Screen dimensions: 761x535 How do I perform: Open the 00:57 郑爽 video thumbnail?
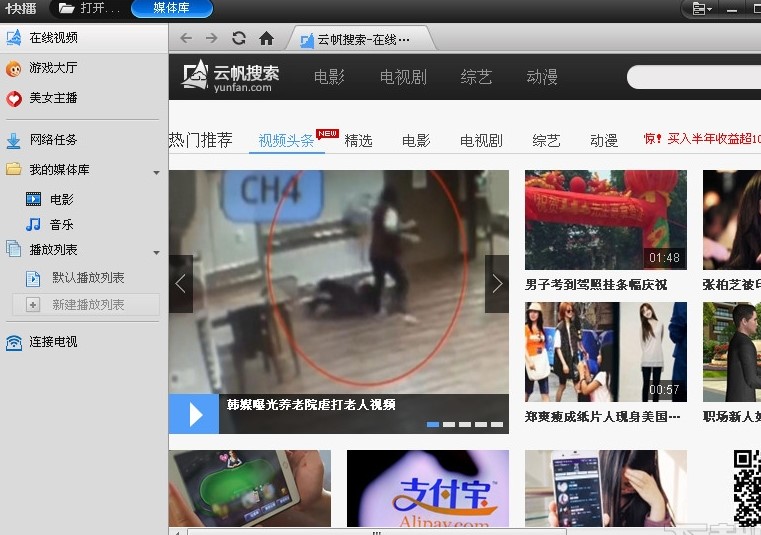pos(606,352)
